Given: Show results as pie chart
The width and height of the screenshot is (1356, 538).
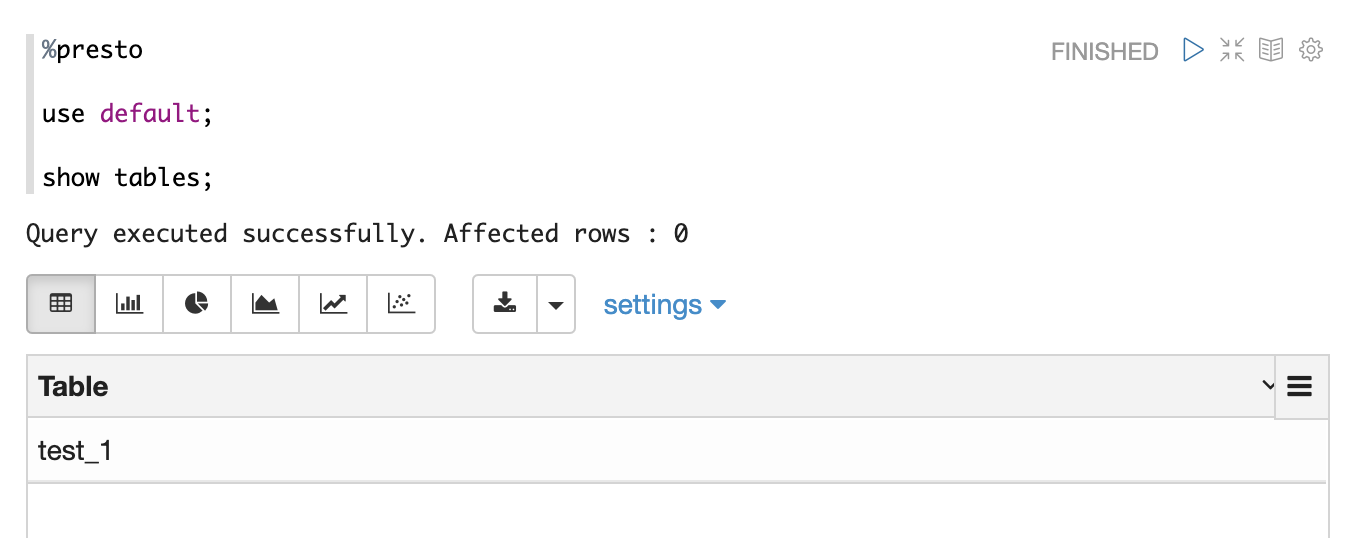Looking at the screenshot, I should pyautogui.click(x=197, y=304).
